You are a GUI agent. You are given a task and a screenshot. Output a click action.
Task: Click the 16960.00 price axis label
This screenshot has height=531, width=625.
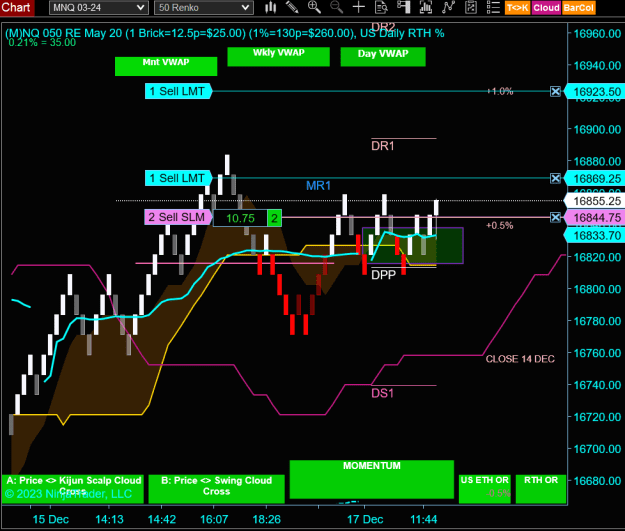(597, 33)
